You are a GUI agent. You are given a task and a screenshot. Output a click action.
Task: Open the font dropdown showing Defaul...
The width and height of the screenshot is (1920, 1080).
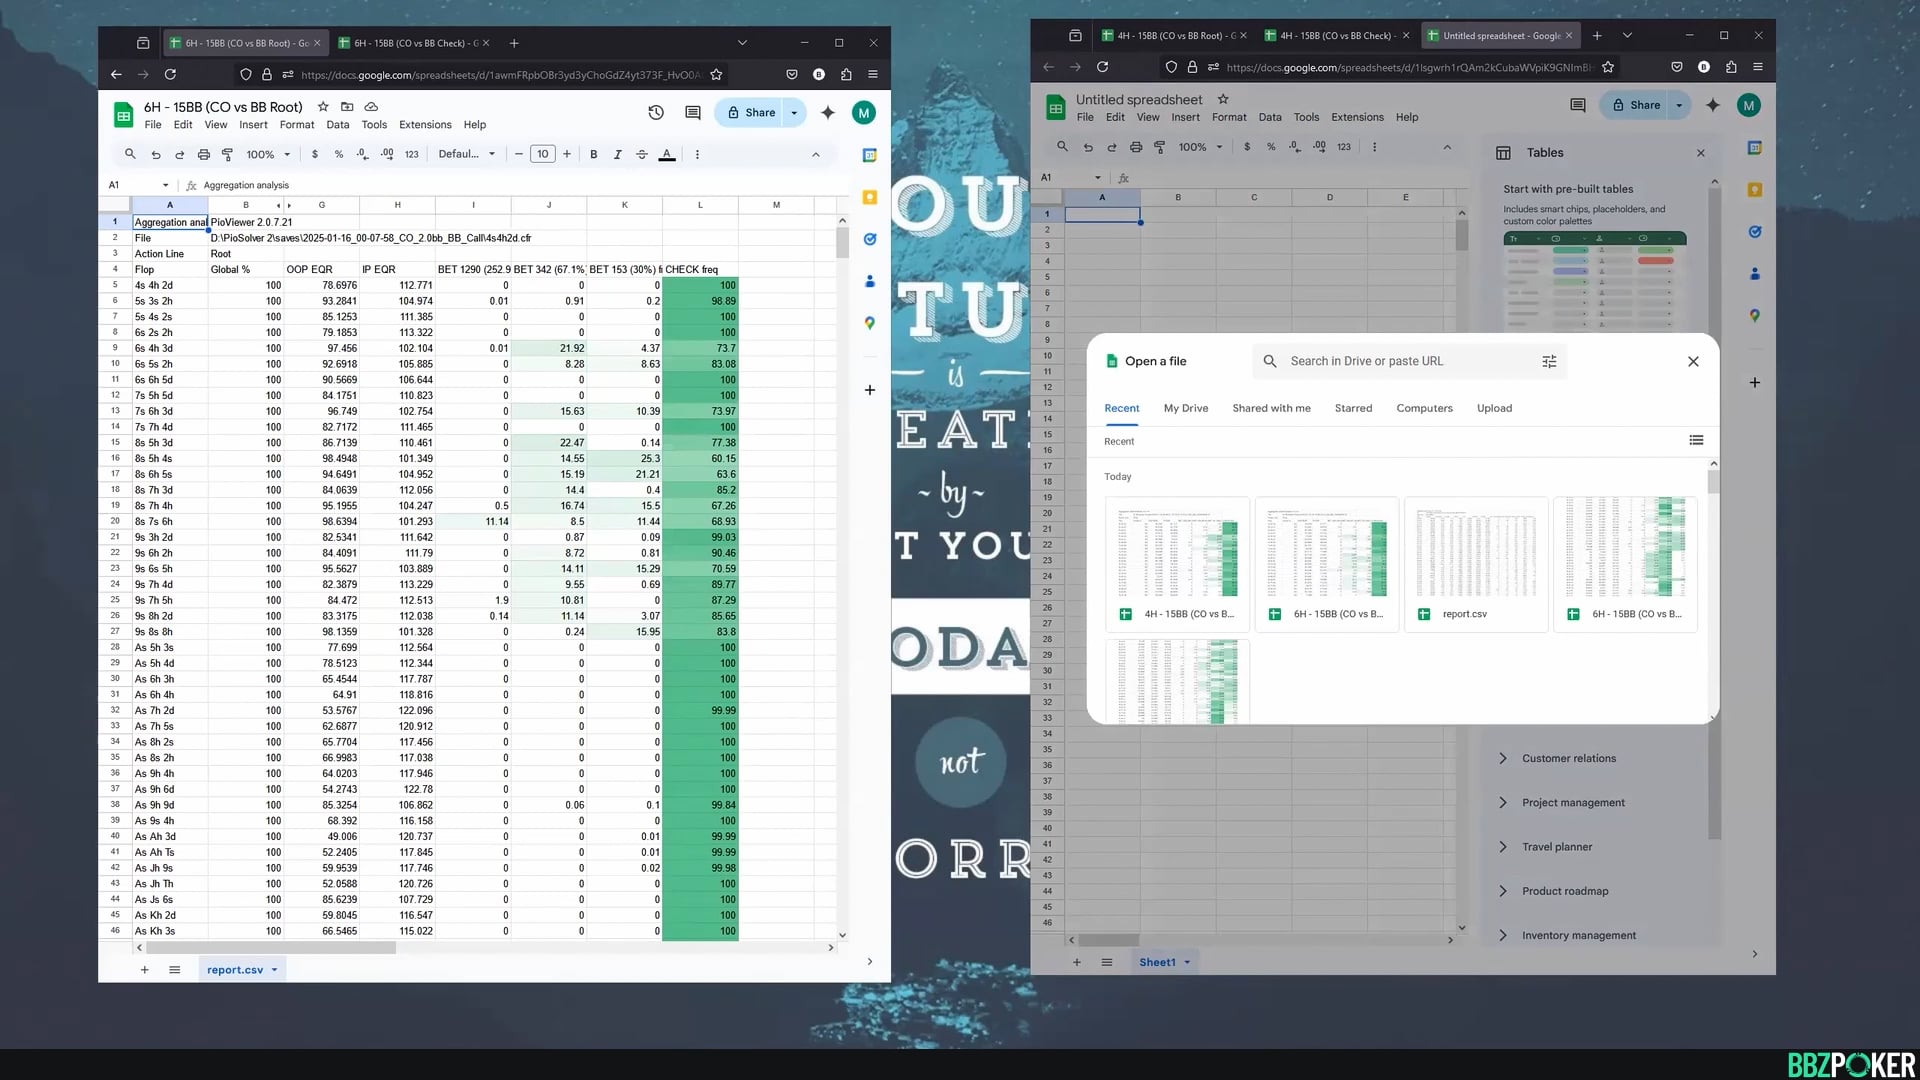pyautogui.click(x=466, y=155)
